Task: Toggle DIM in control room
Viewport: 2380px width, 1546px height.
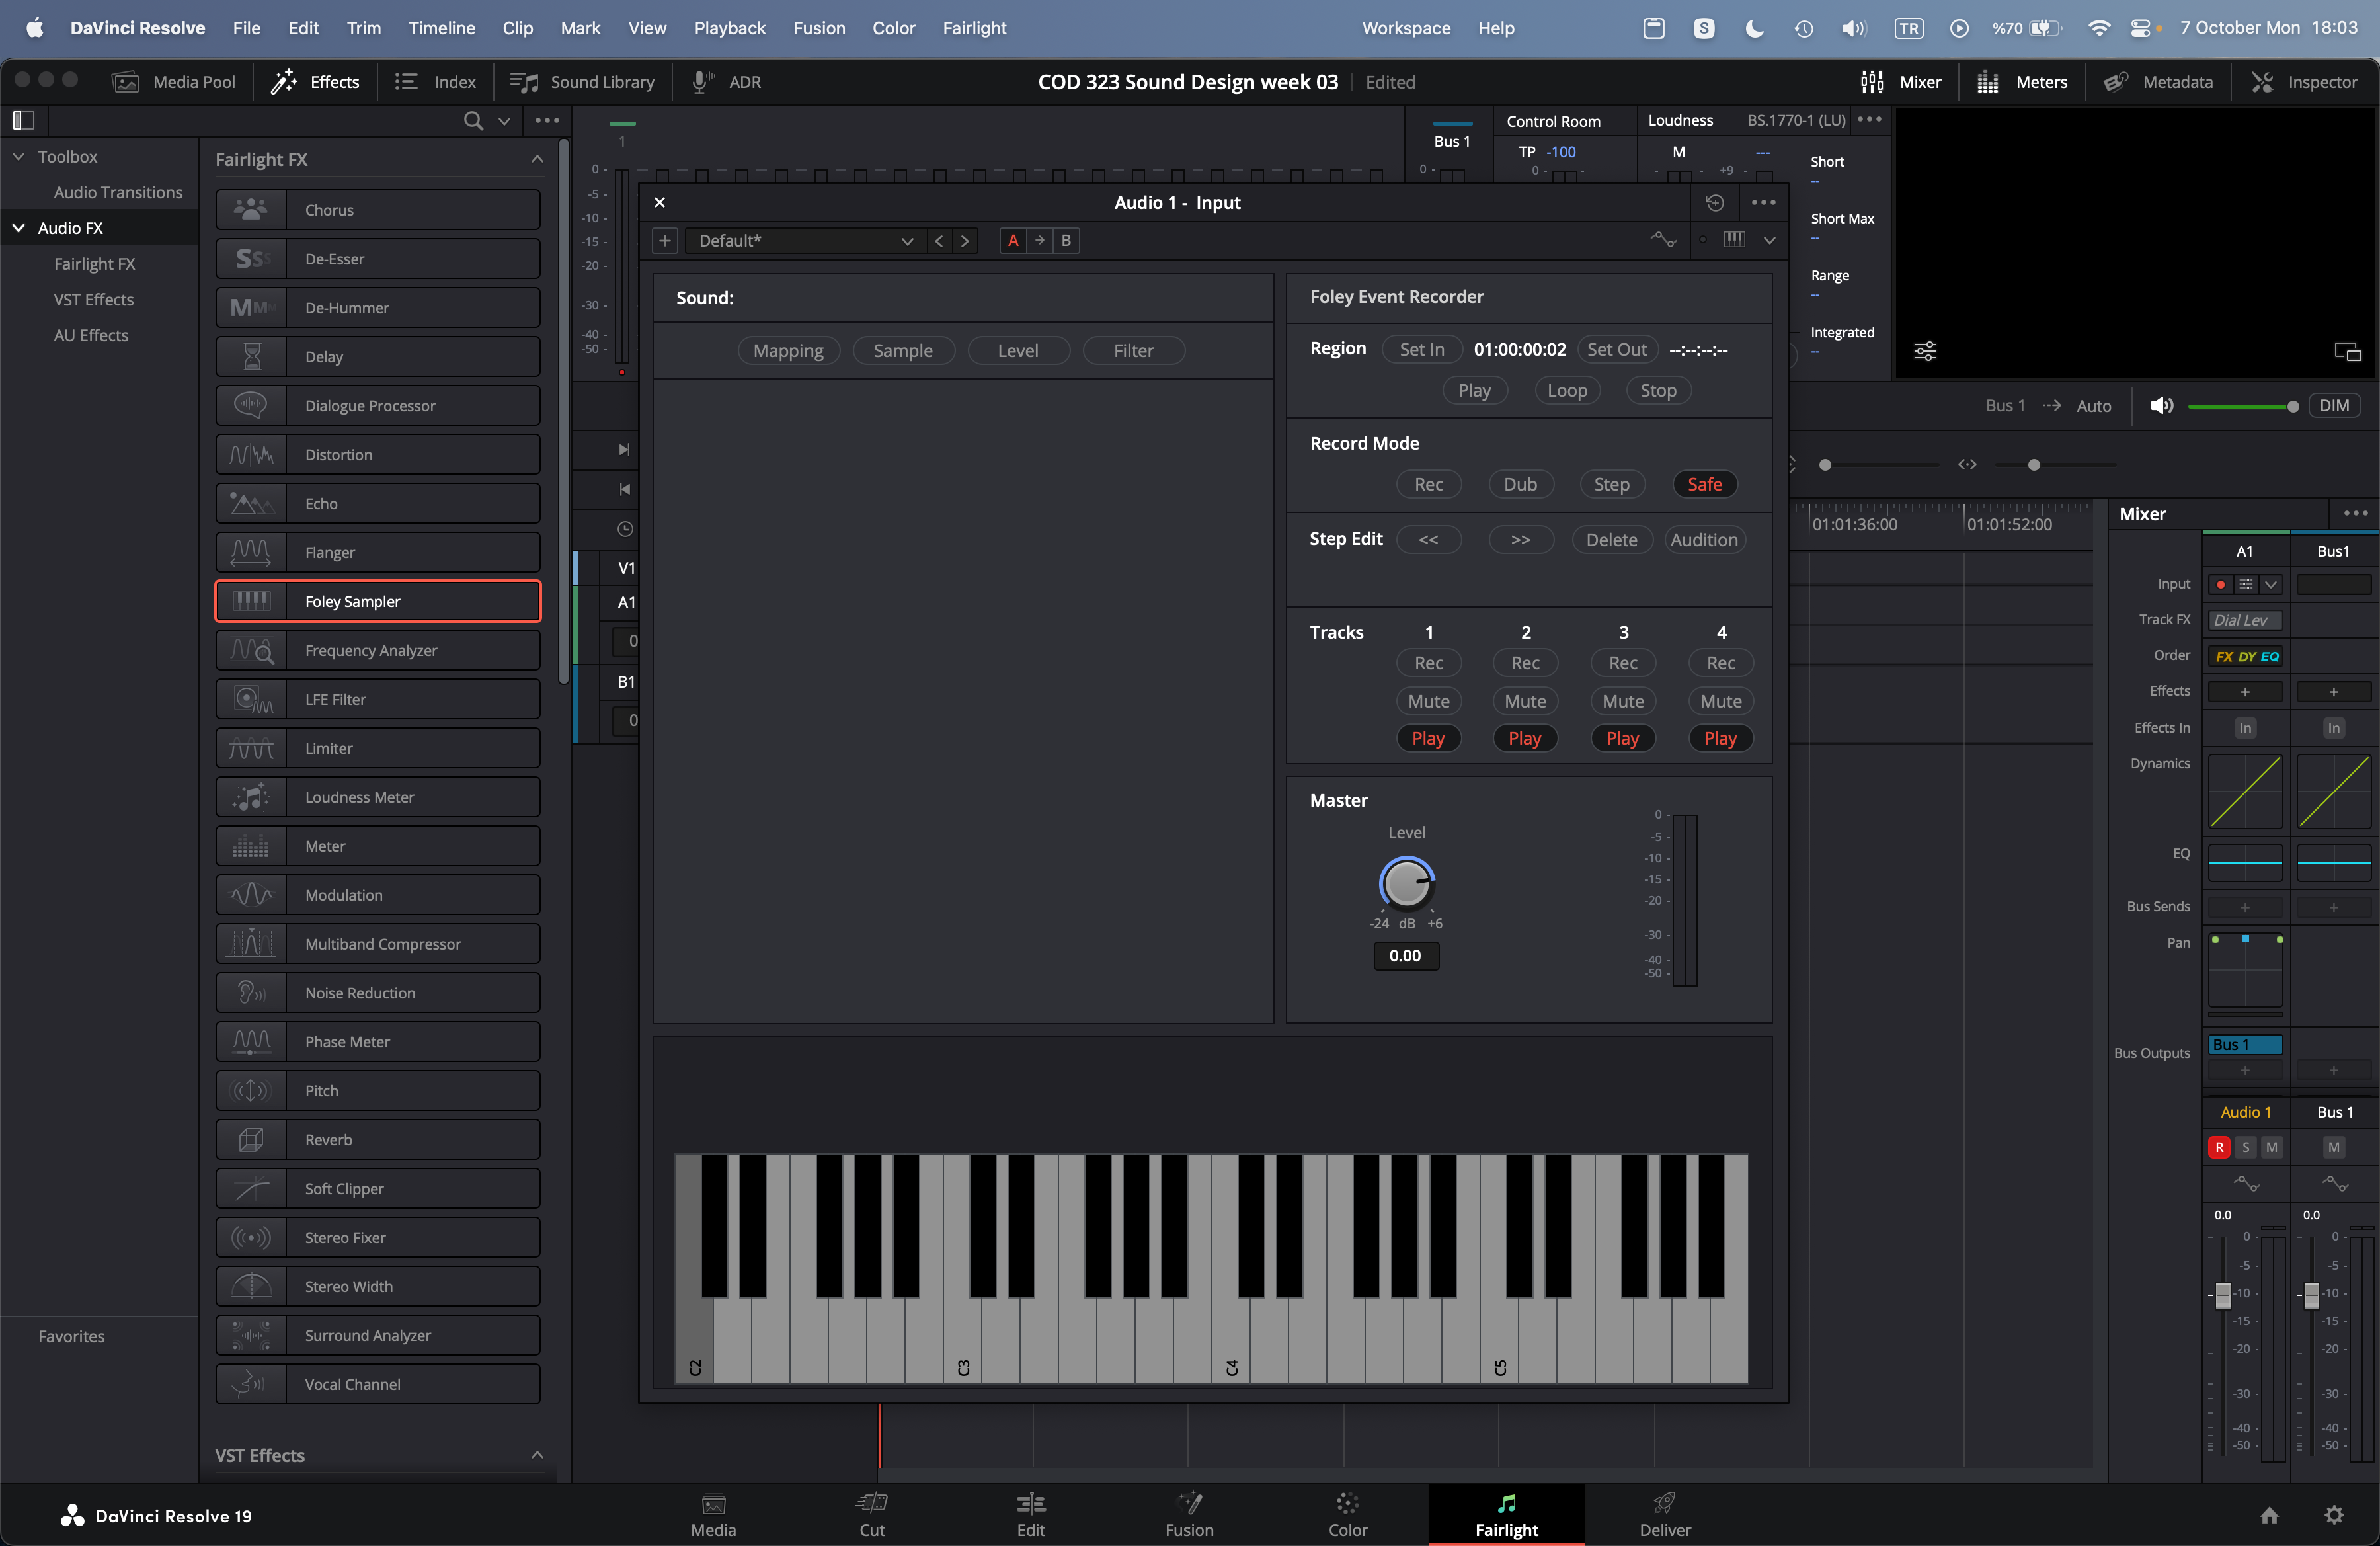Action: coord(2334,406)
